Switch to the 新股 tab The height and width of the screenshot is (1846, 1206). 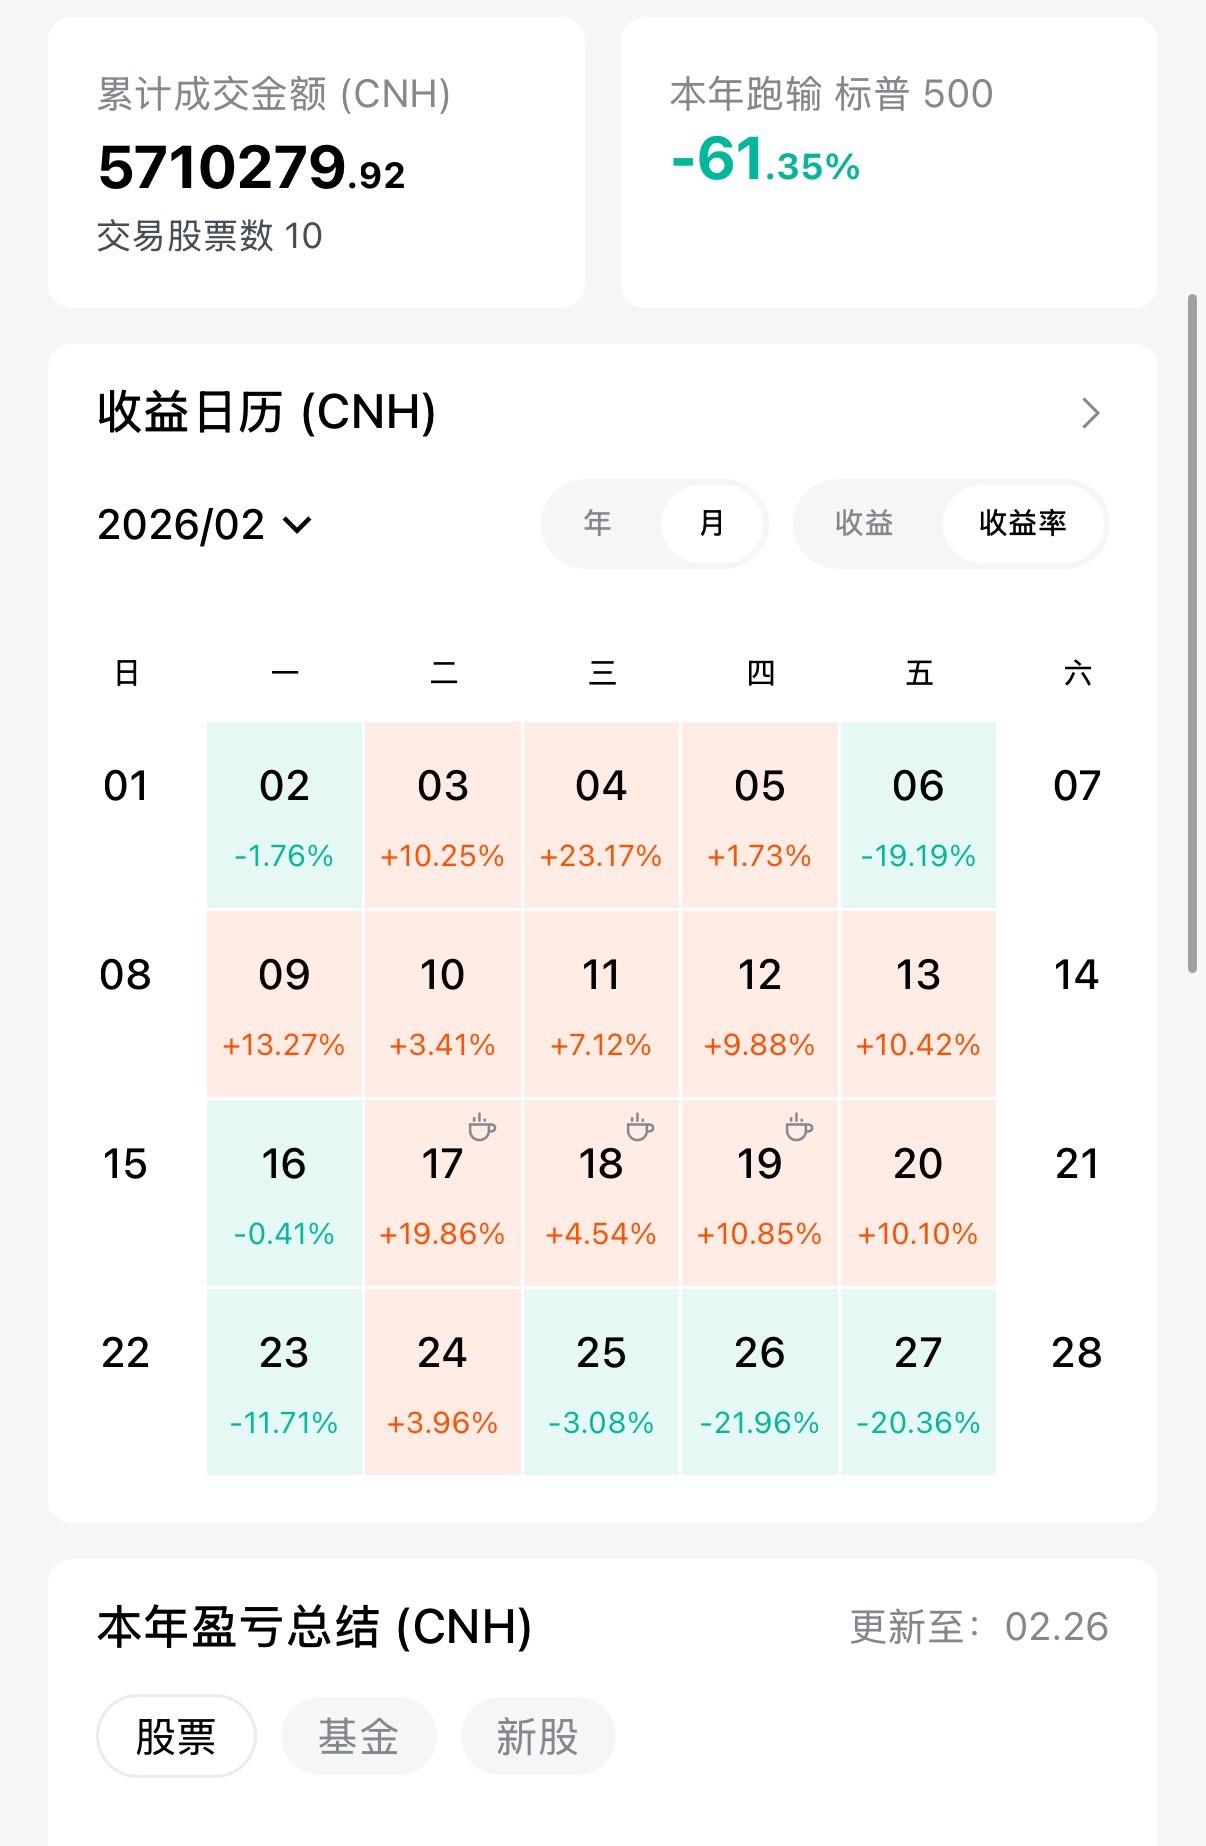point(537,1736)
